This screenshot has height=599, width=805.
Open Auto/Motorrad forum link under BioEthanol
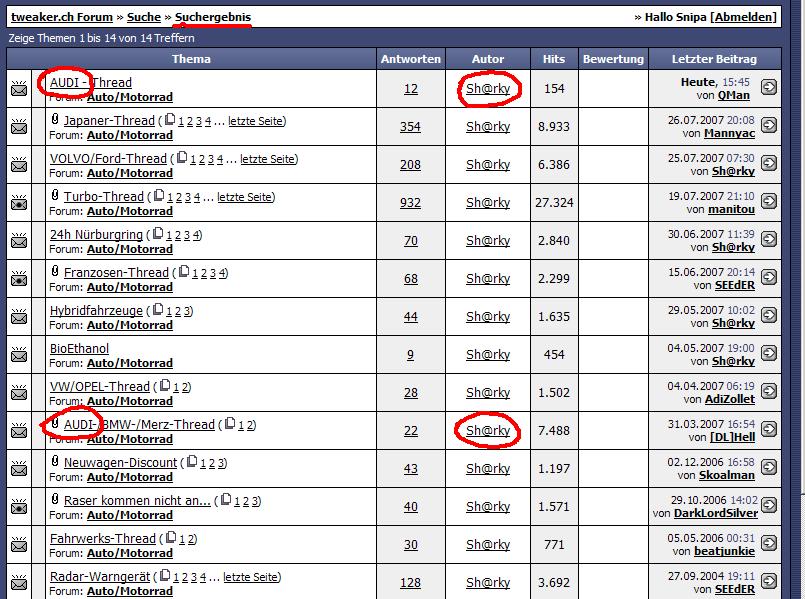(130, 363)
